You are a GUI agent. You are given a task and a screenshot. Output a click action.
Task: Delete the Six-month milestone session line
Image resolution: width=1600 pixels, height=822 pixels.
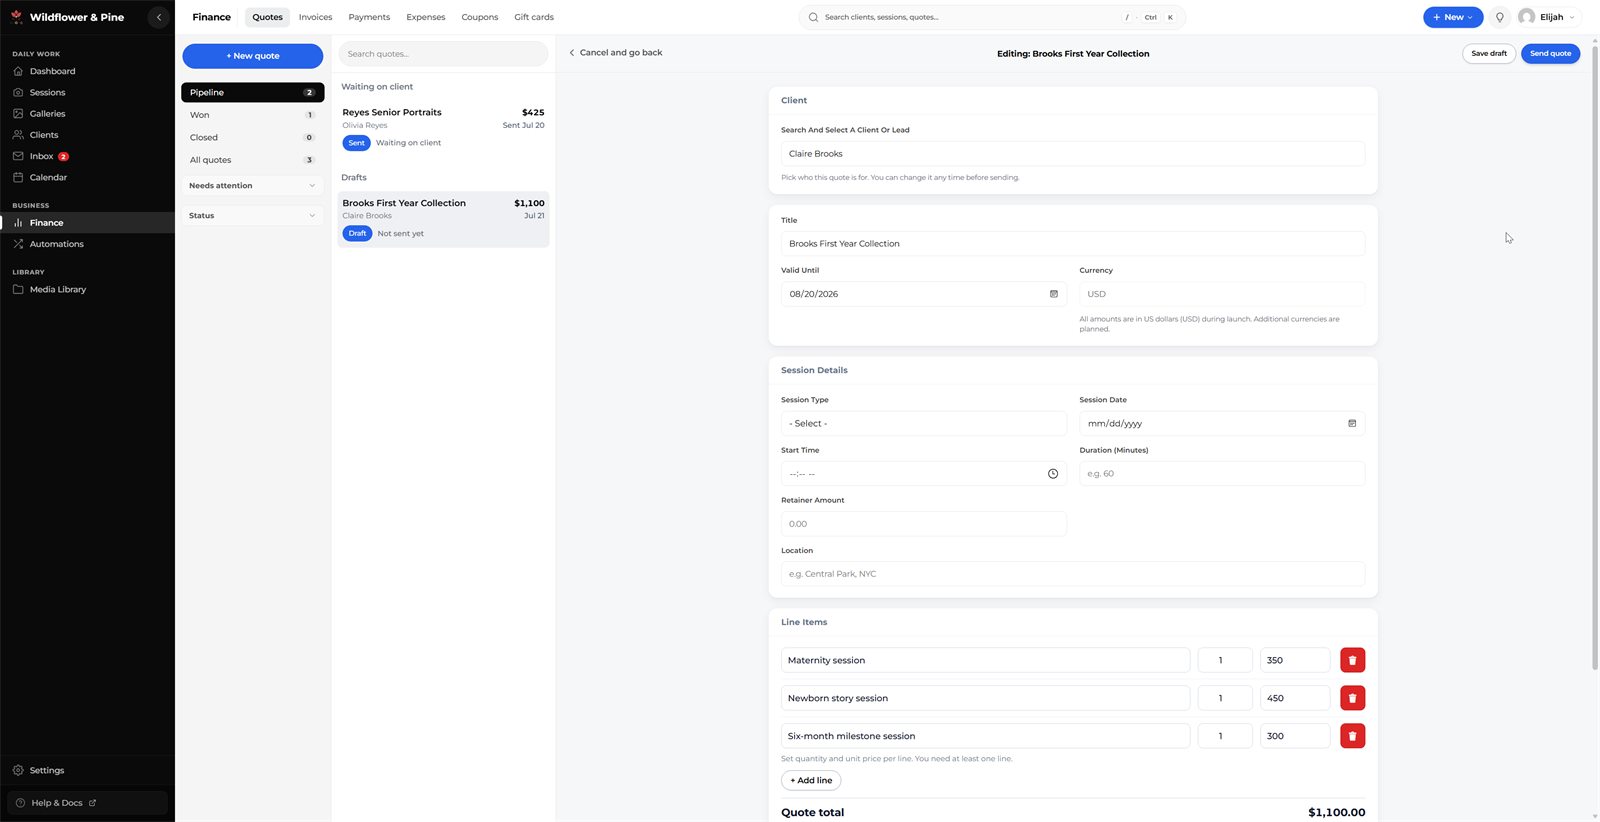[1352, 736]
